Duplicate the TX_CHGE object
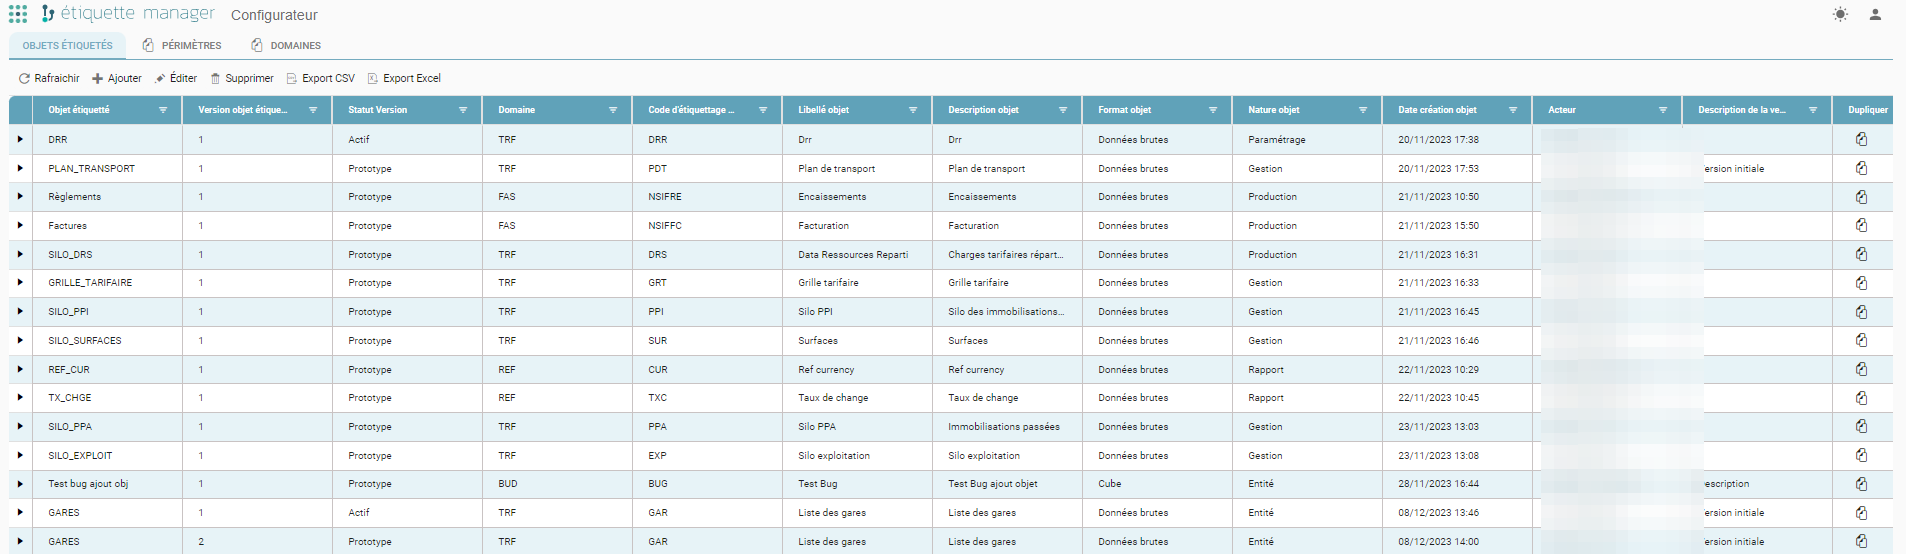Viewport: 1906px width, 554px height. [1861, 398]
